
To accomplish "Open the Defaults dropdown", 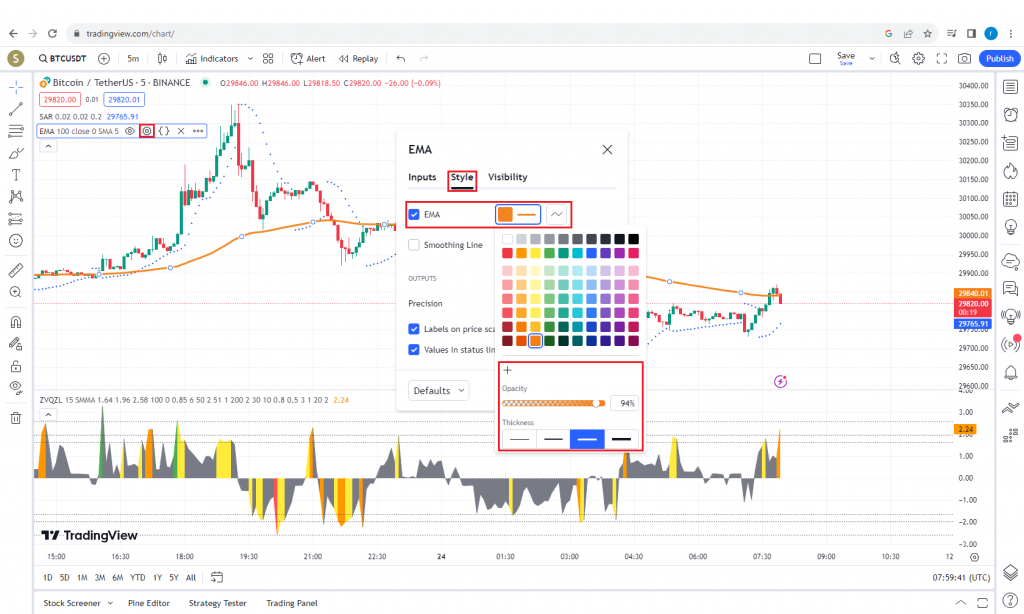I will click(439, 391).
